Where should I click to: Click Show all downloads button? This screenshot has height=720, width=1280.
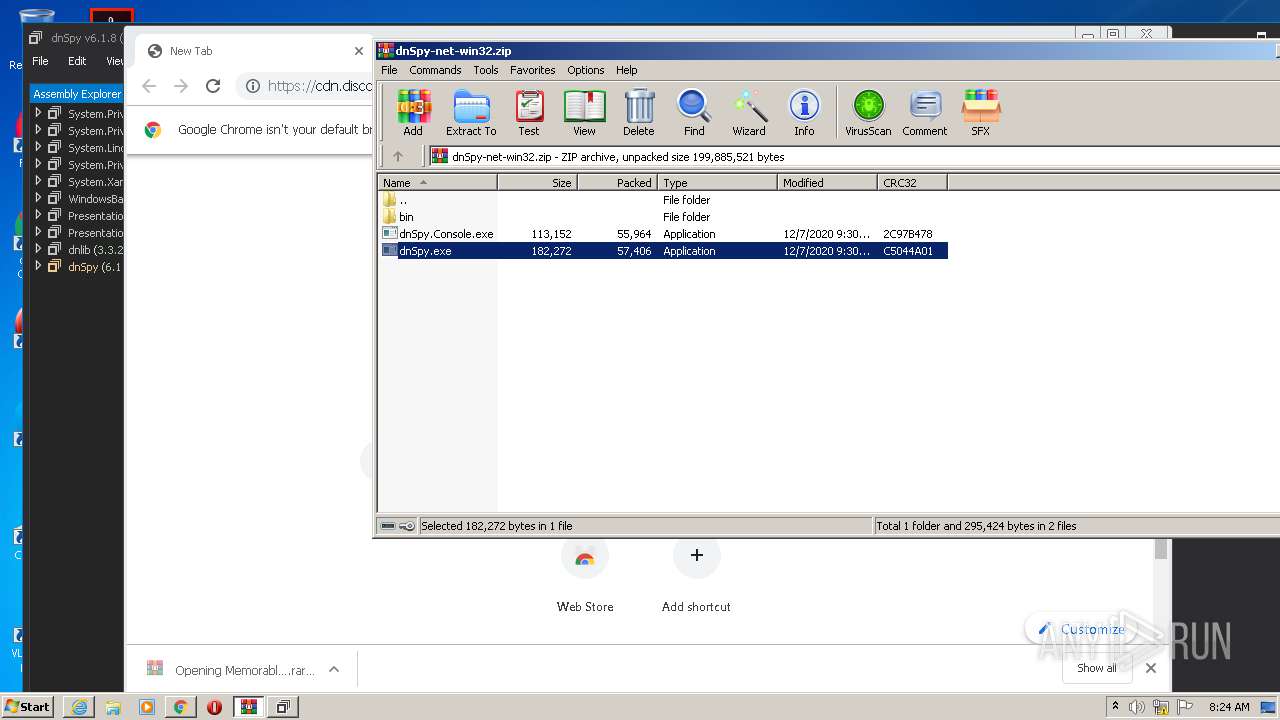click(x=1097, y=668)
